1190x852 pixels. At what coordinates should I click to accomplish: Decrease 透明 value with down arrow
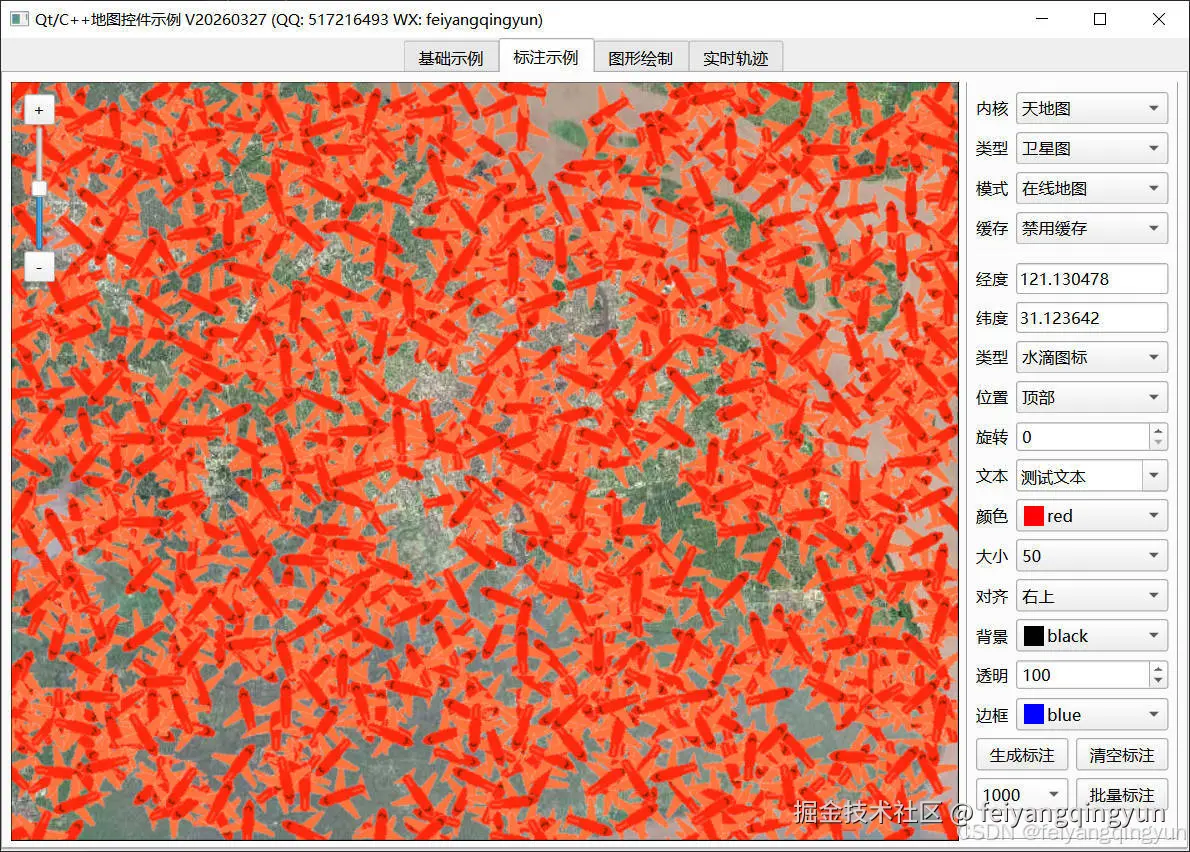(x=1158, y=682)
